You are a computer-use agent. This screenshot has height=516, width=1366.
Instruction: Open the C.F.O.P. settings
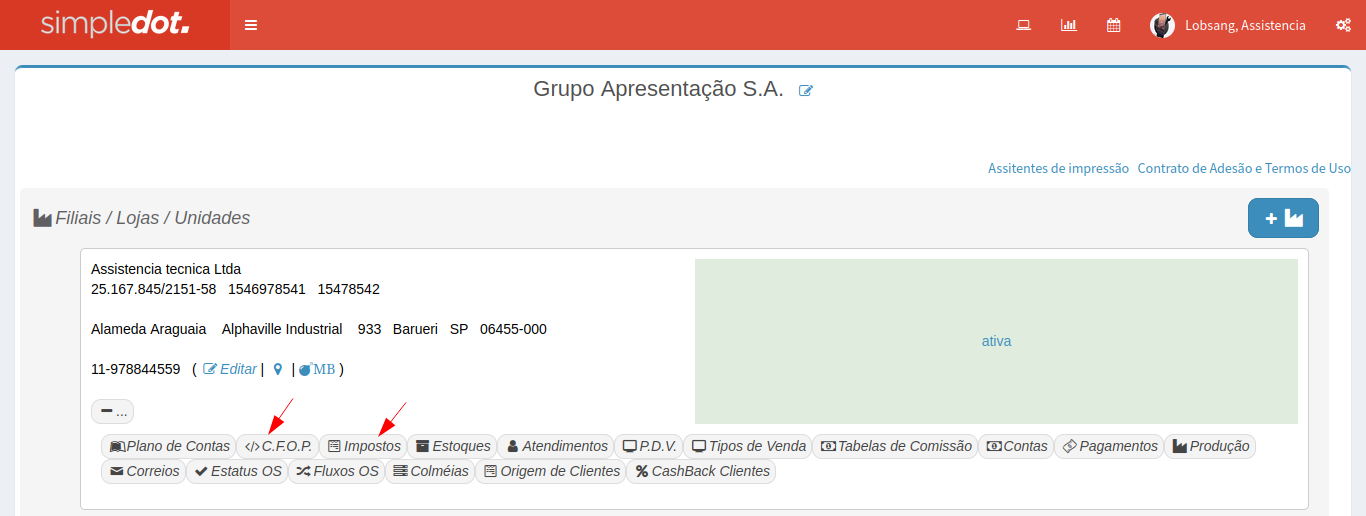pos(277,446)
